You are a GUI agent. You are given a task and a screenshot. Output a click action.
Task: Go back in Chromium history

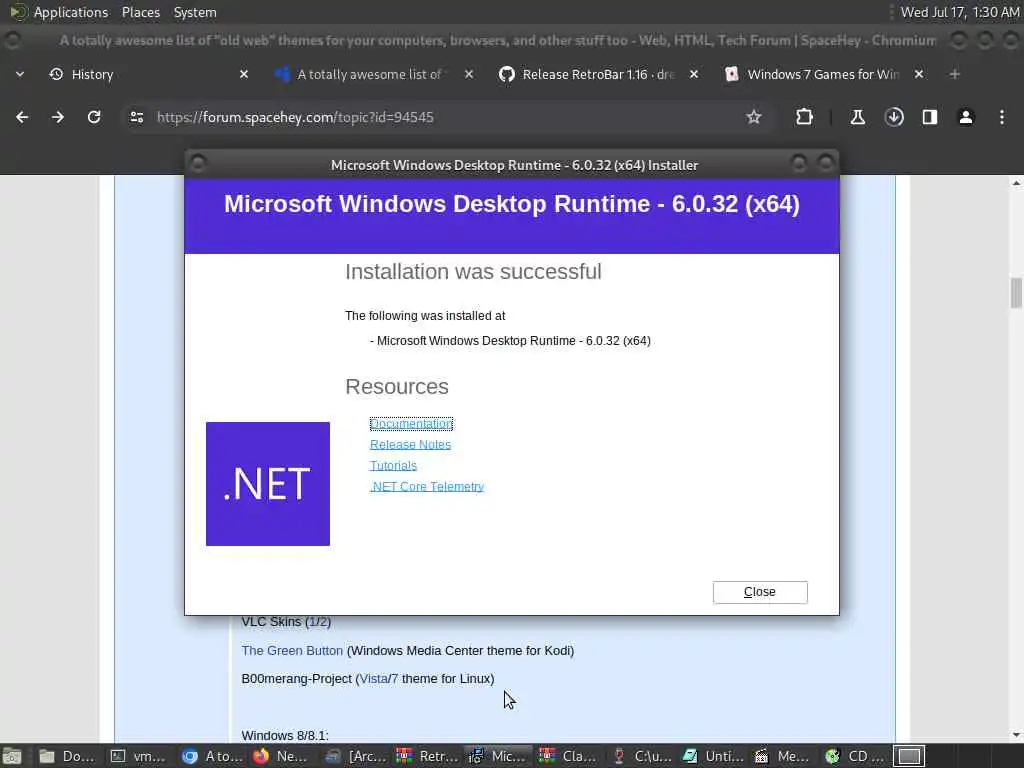[x=22, y=117]
